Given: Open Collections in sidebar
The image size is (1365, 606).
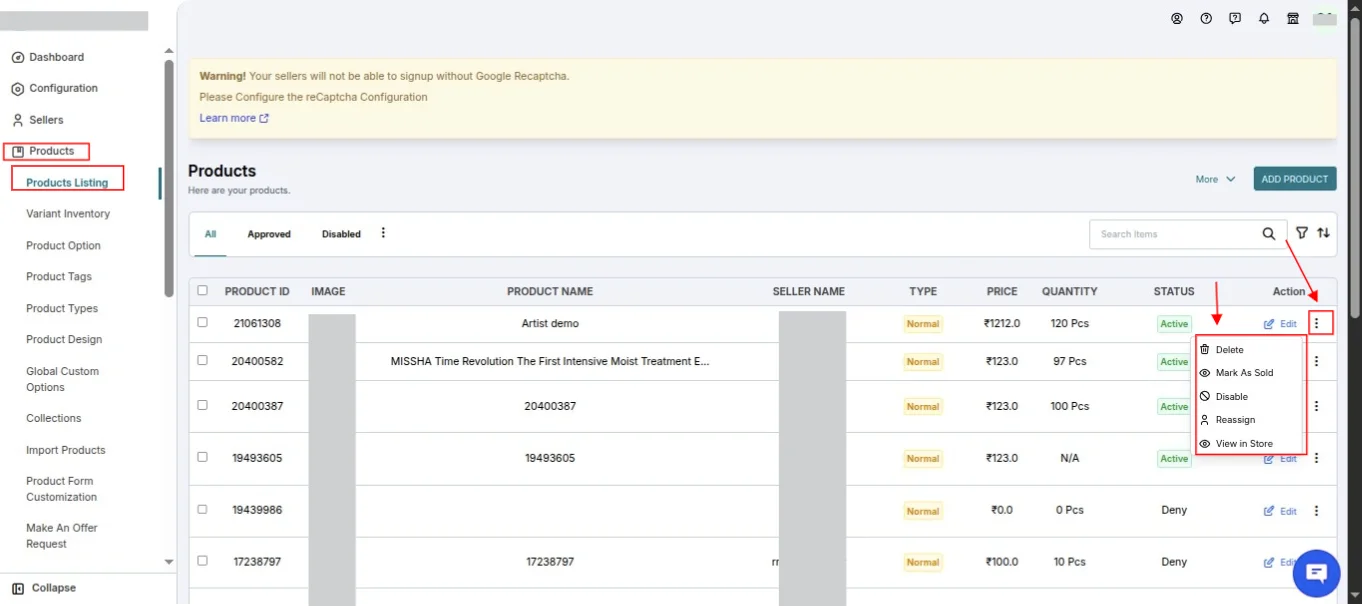Looking at the screenshot, I should pos(54,418).
